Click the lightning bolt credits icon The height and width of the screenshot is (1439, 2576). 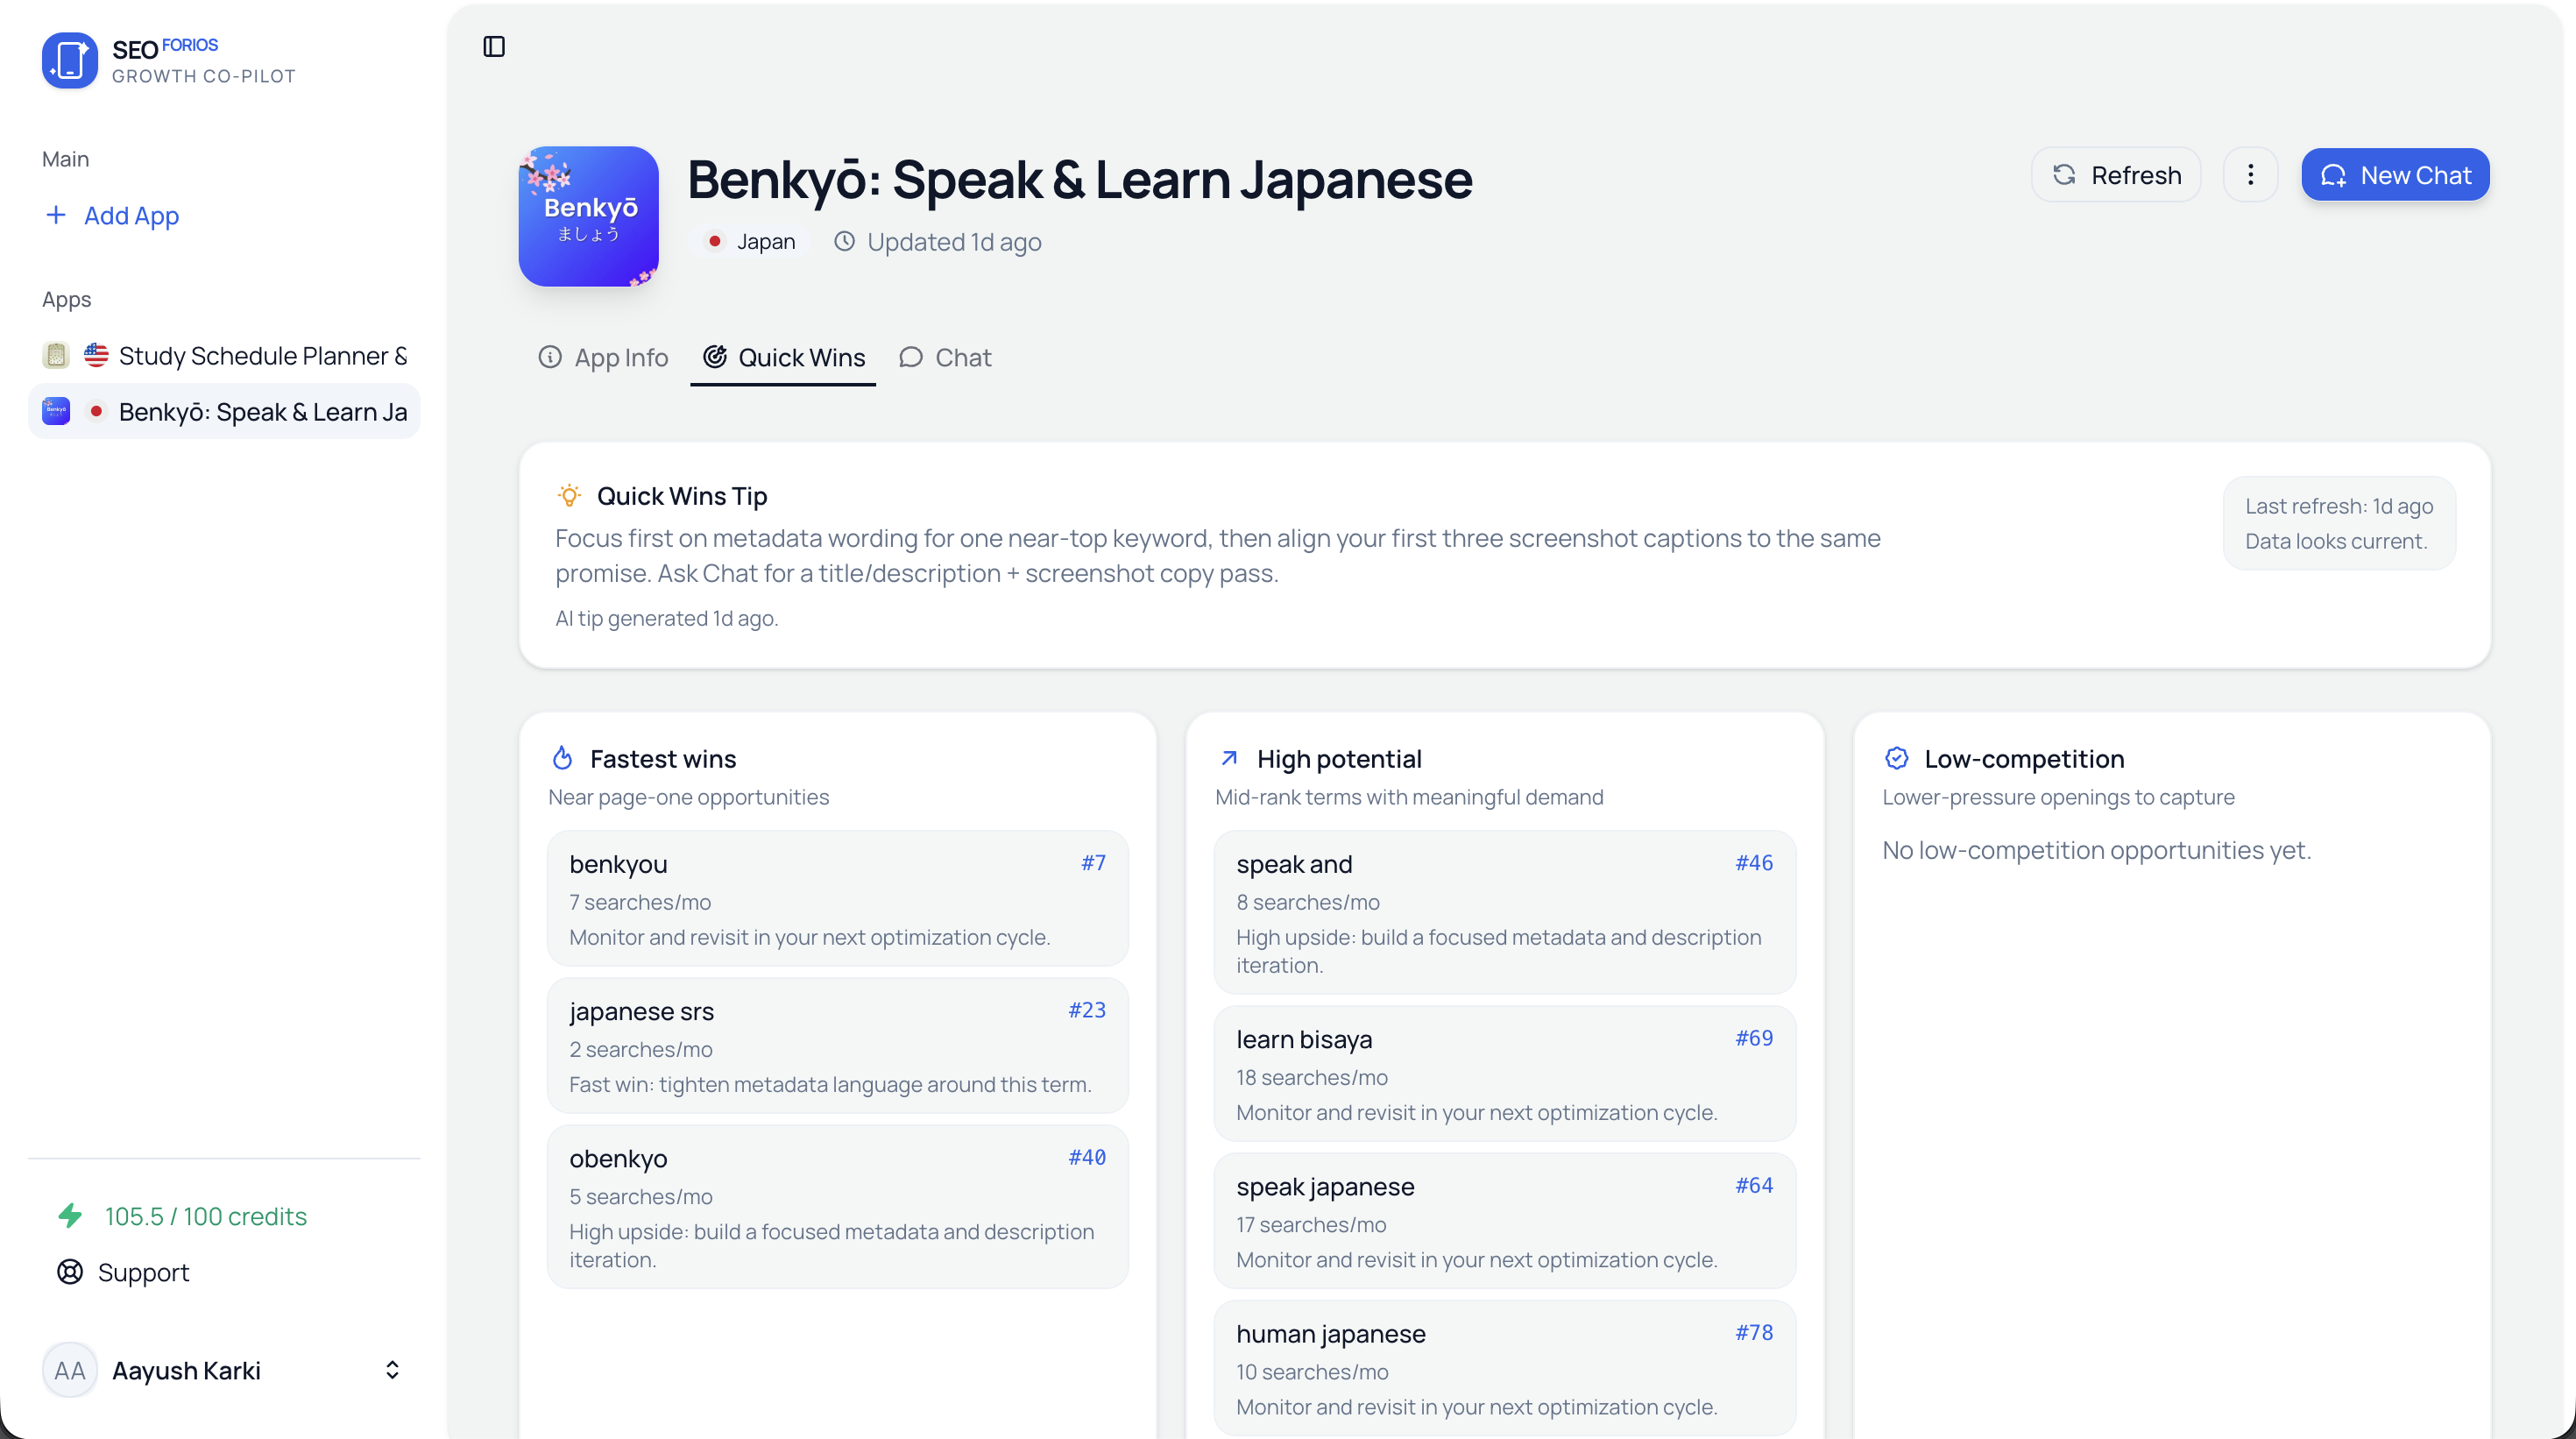[70, 1216]
